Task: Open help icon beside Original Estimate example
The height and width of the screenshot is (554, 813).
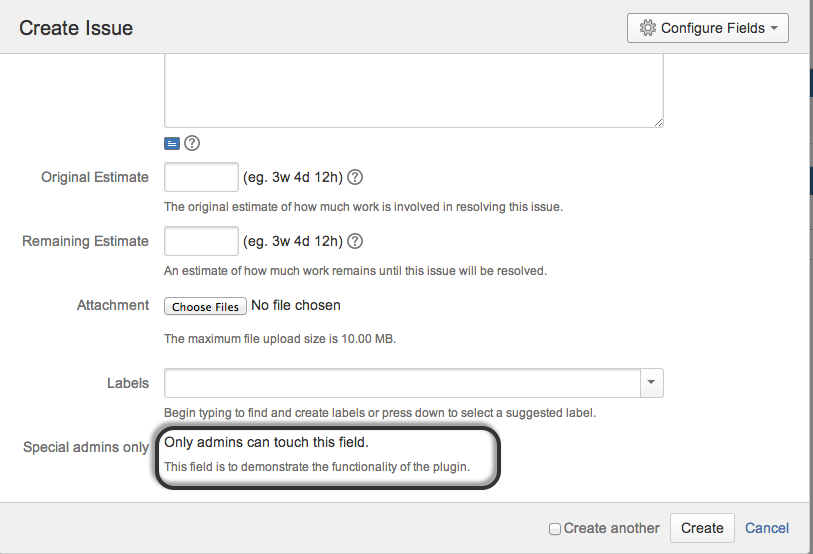Action: coord(355,177)
